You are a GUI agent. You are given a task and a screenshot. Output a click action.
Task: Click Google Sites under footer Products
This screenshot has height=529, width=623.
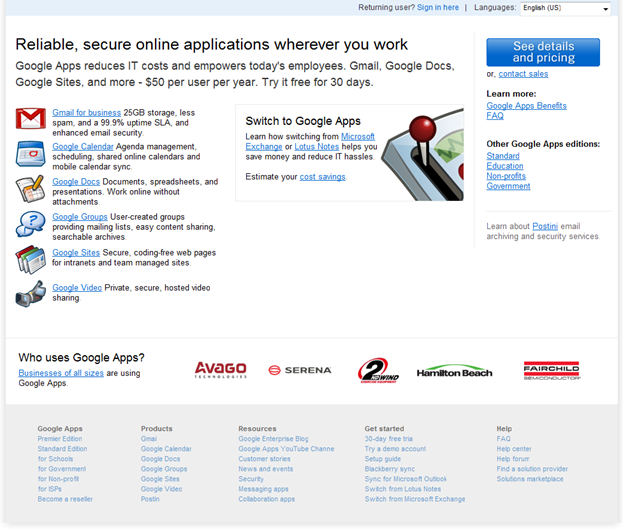(160, 479)
